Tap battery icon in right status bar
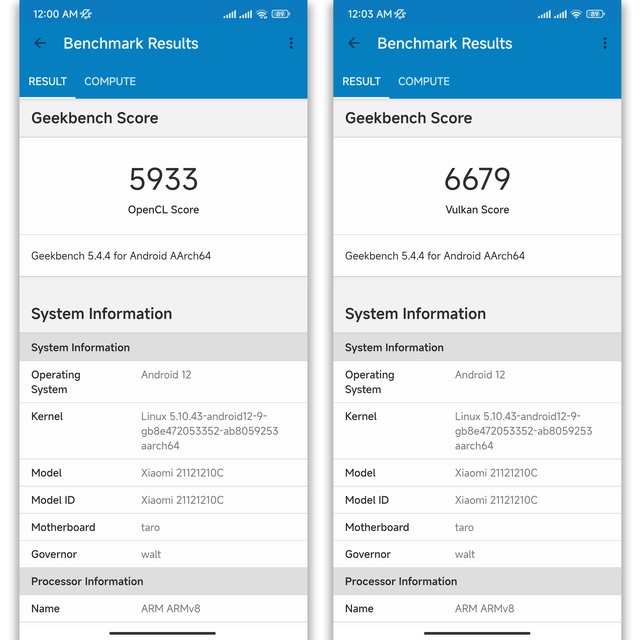 595,14
